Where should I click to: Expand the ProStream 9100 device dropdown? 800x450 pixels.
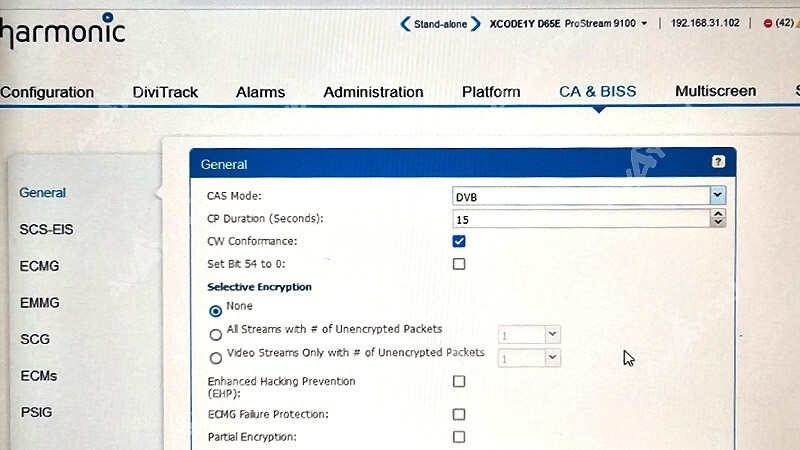[x=645, y=23]
